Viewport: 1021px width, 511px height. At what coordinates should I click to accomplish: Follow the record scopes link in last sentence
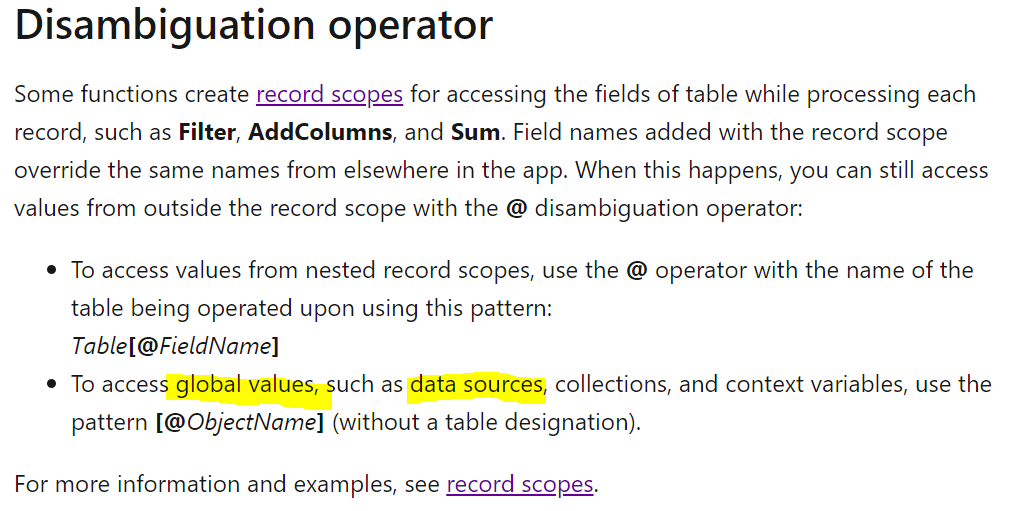pos(520,485)
